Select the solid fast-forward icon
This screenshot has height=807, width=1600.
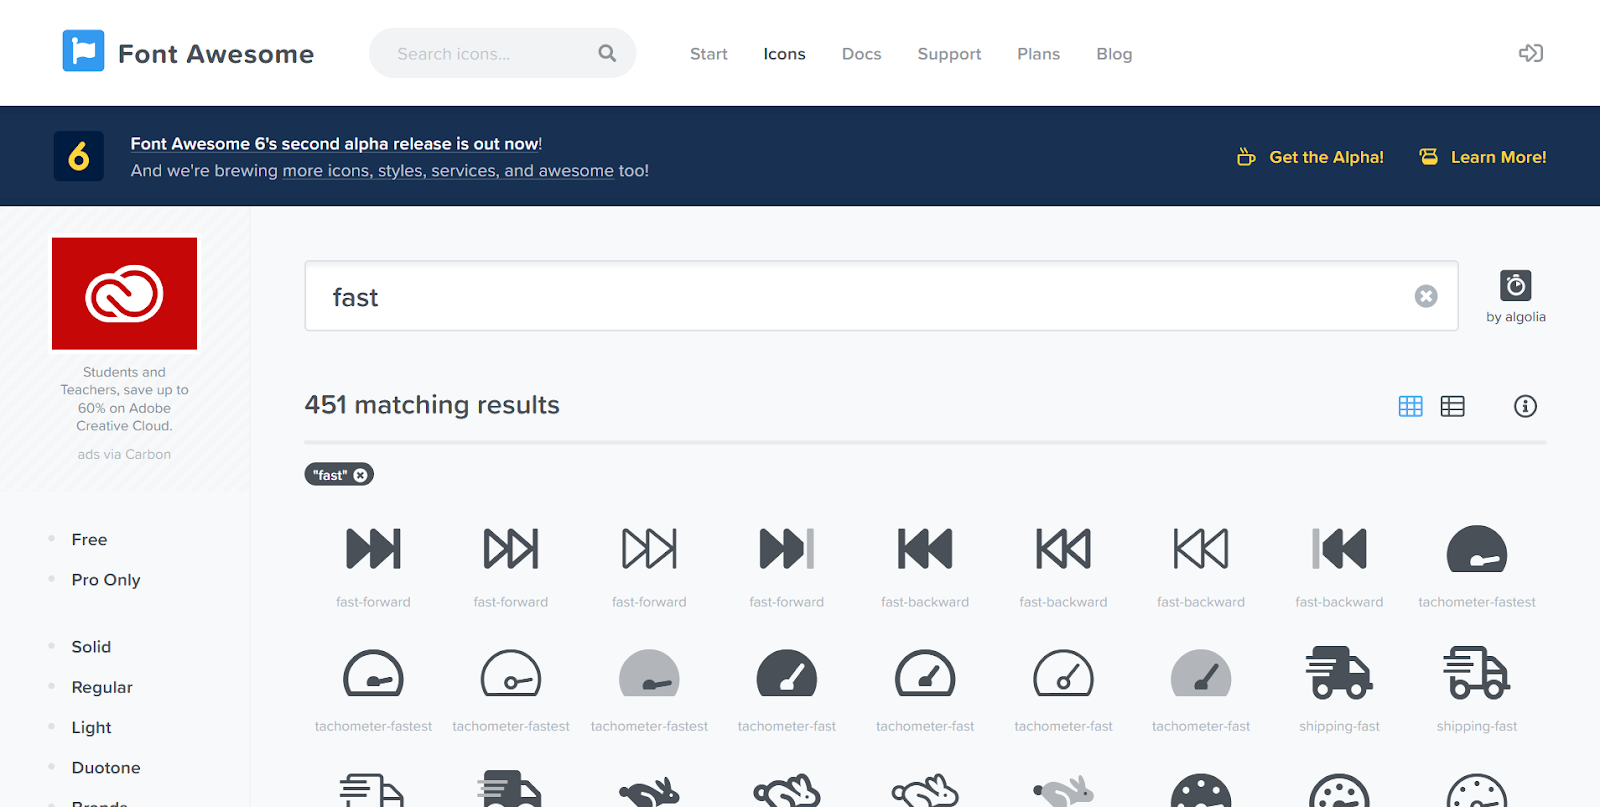point(373,549)
